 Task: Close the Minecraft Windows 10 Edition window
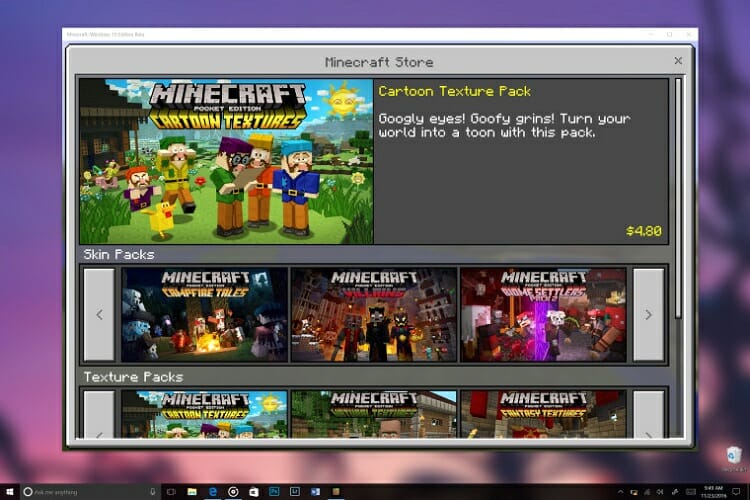tap(688, 34)
